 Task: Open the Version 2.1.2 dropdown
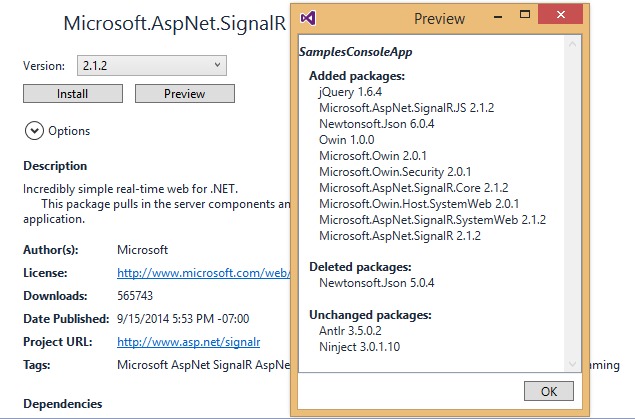[151, 65]
